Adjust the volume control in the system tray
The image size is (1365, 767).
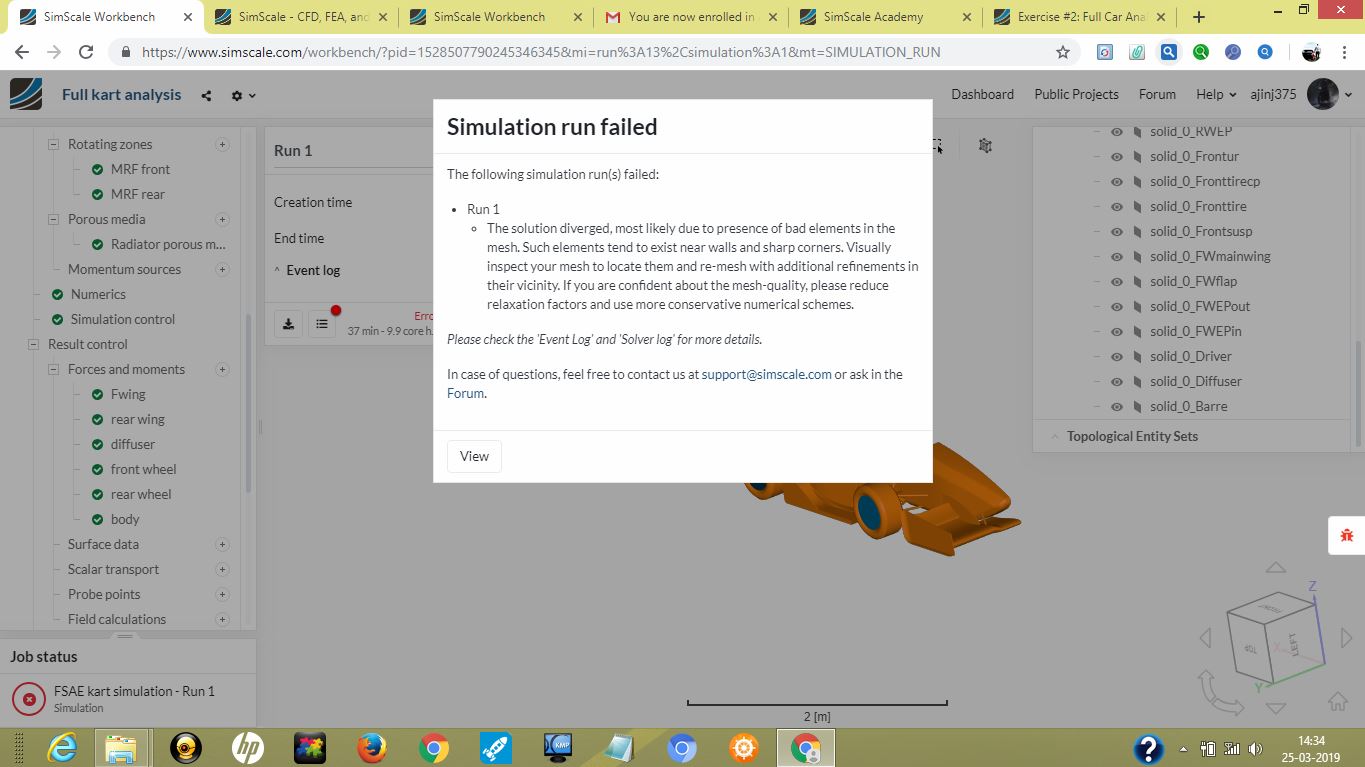[1255, 747]
